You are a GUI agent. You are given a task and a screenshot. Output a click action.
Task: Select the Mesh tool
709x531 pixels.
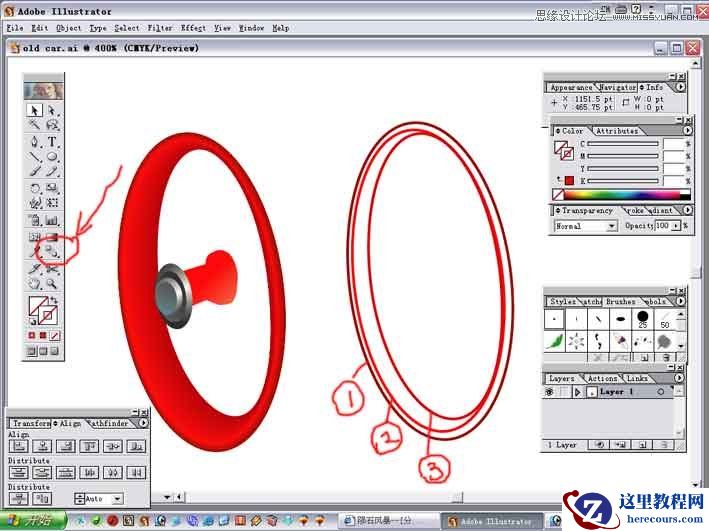34,237
